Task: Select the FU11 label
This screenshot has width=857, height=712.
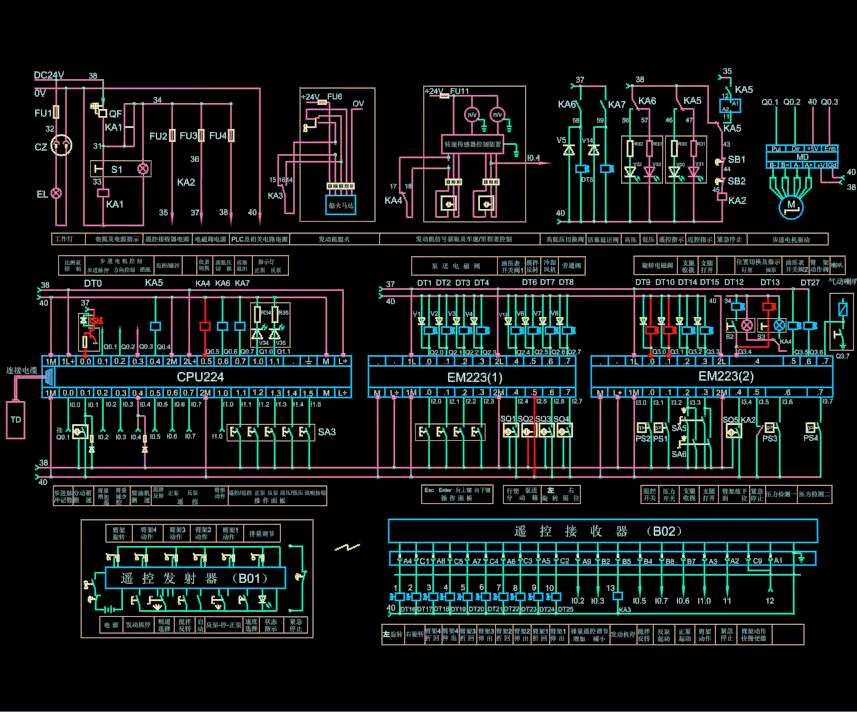Action: coord(459,91)
